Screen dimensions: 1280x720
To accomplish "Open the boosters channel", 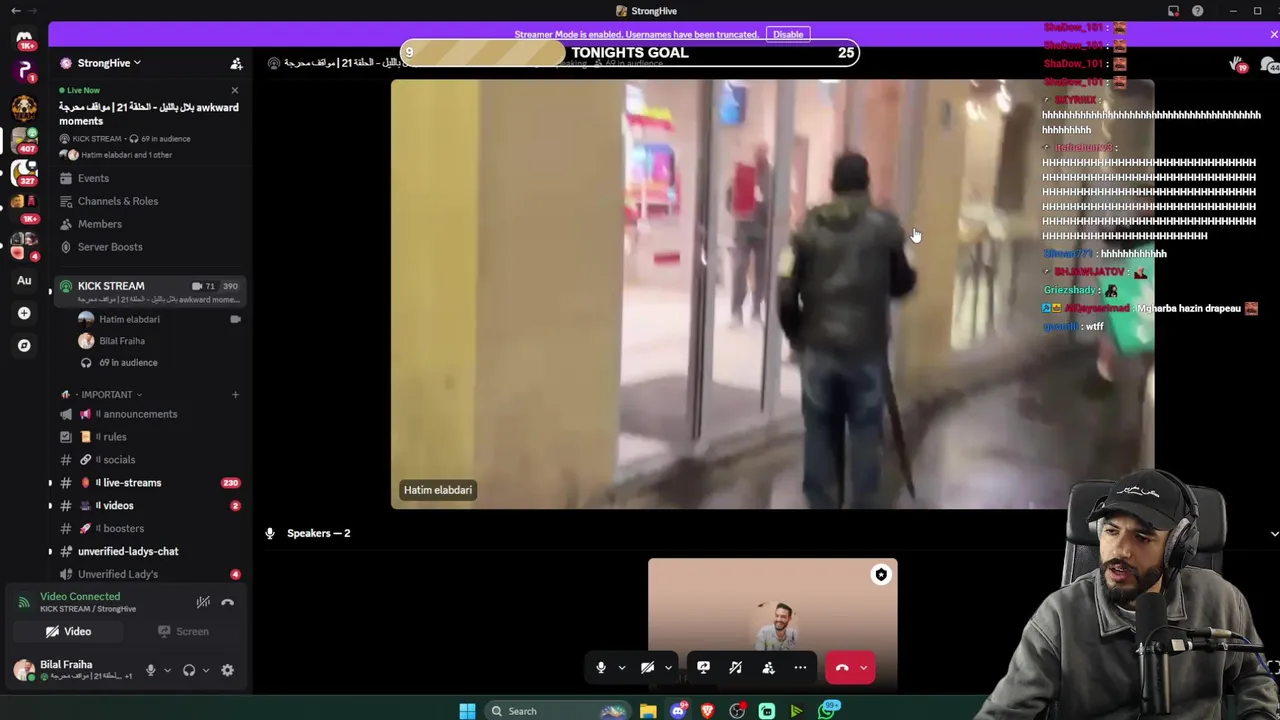I will click(x=148, y=529).
